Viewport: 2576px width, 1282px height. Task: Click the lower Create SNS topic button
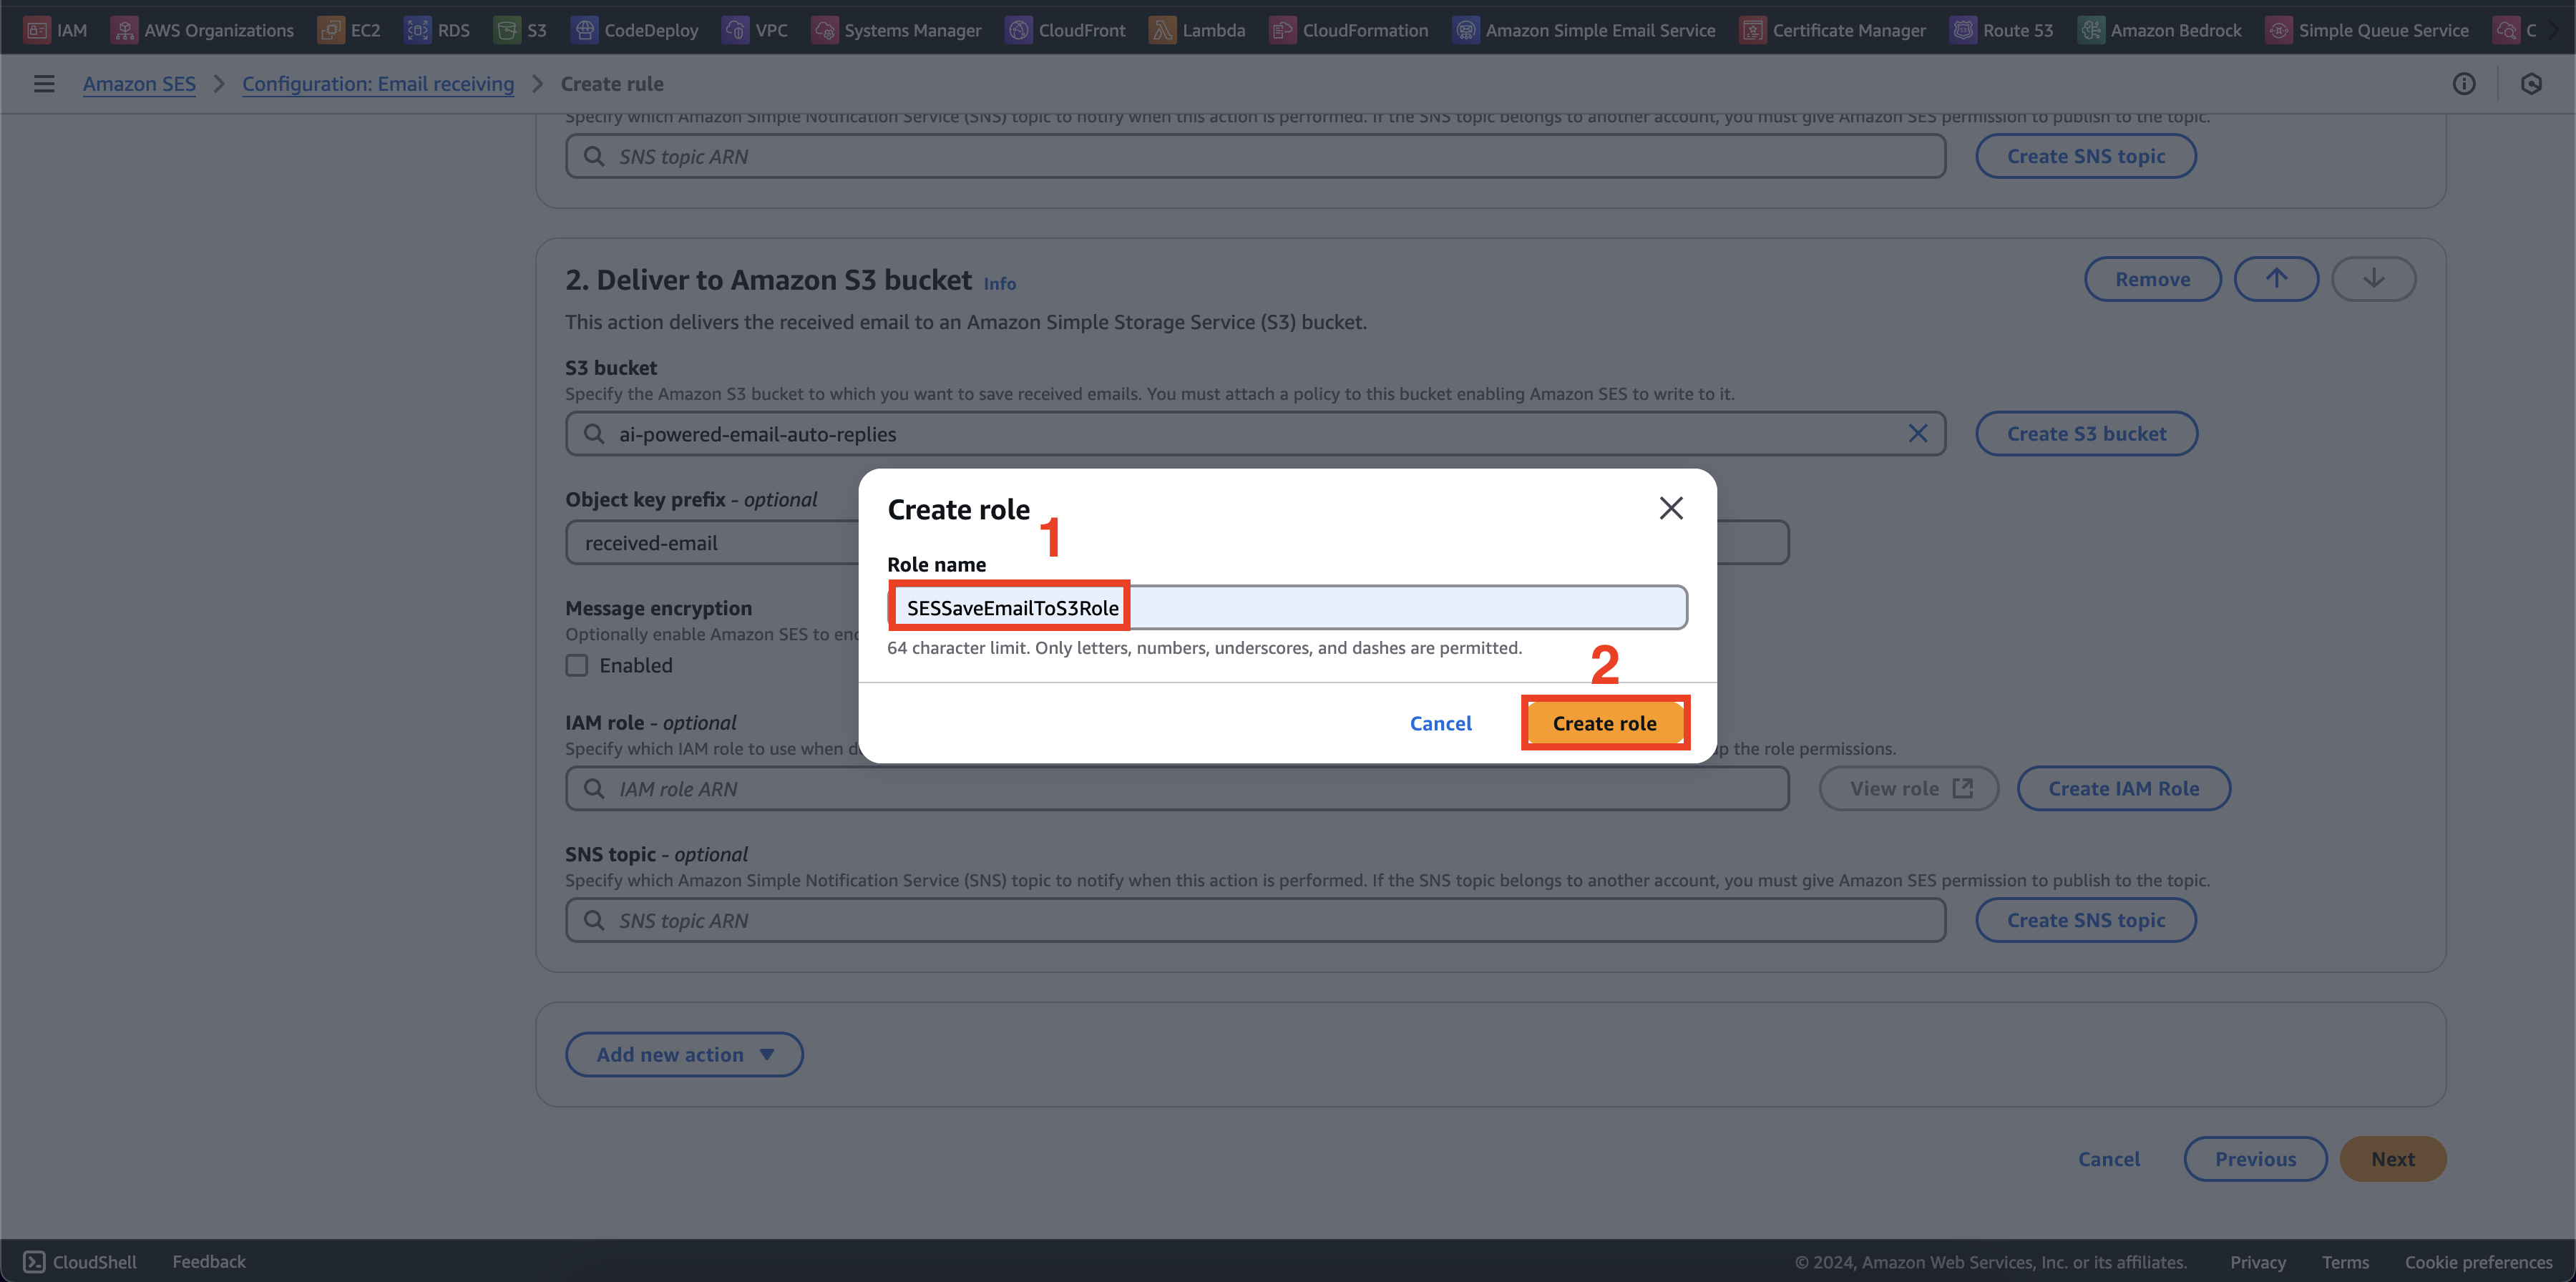pos(2085,920)
